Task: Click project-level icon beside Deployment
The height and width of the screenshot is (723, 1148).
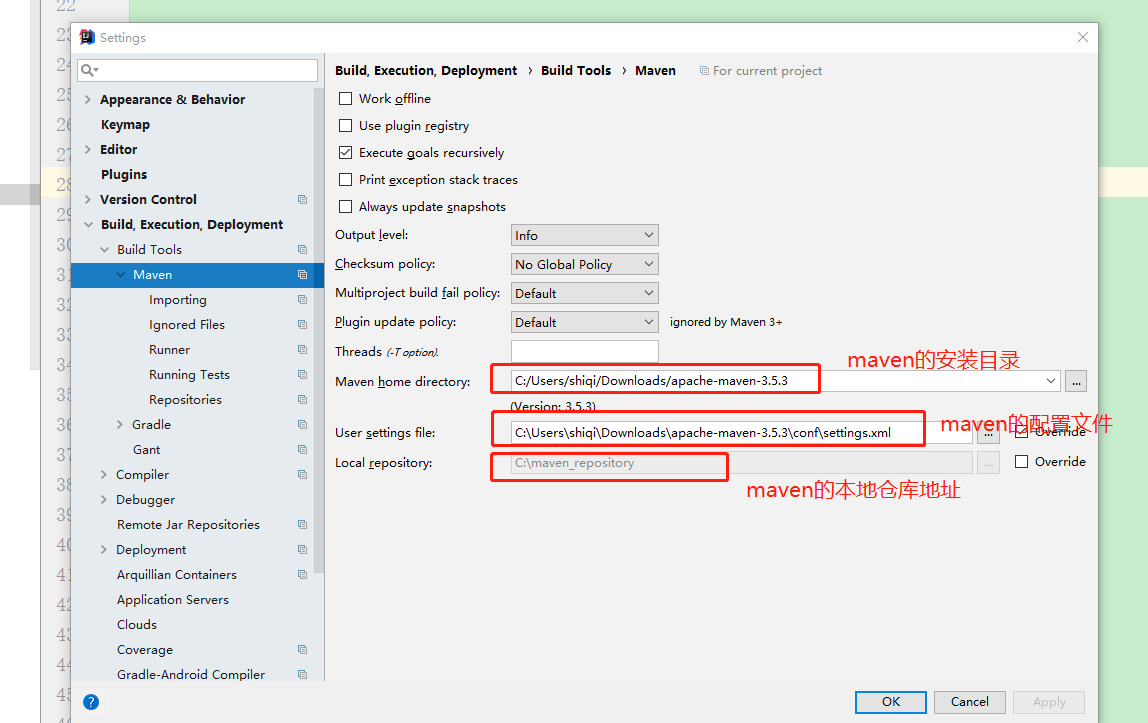Action: [x=302, y=550]
